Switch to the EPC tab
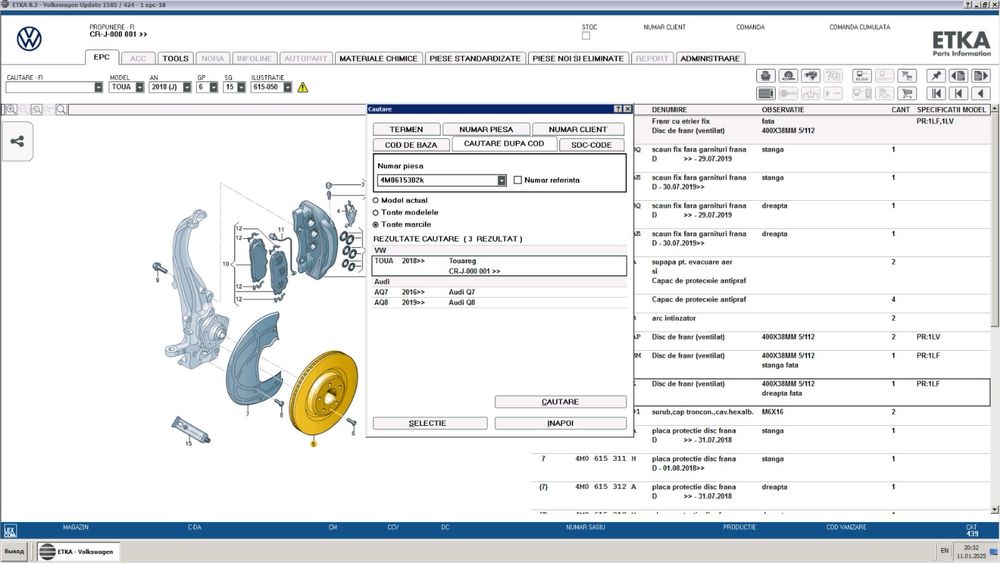The image size is (1000, 563). coord(101,57)
